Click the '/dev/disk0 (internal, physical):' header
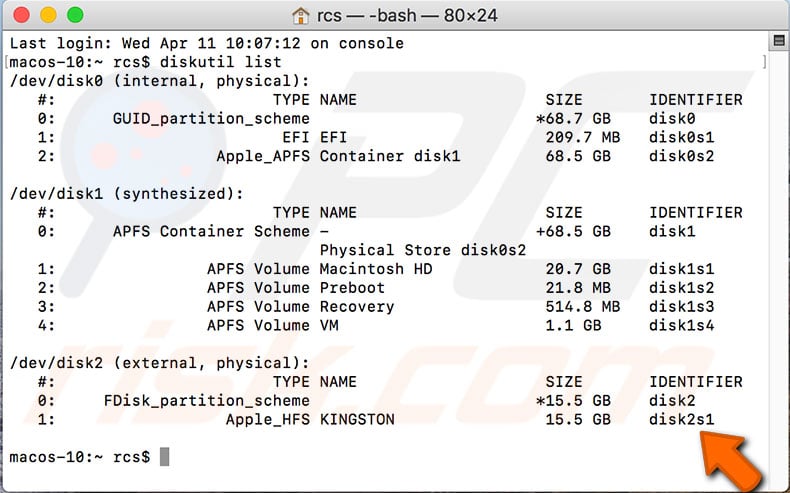 point(160,81)
